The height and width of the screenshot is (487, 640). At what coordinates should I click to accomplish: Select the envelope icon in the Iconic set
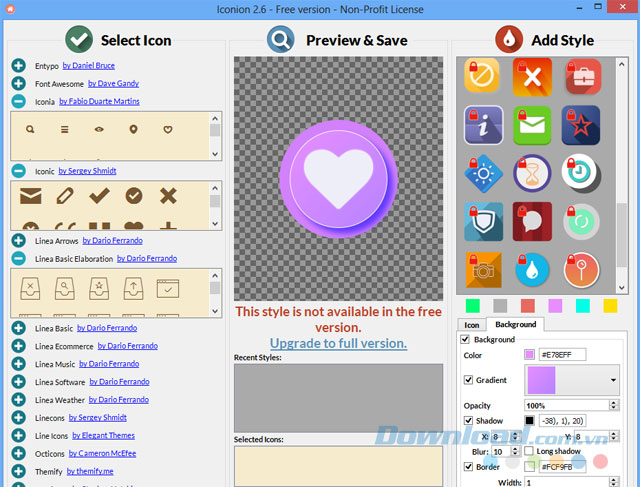pos(32,195)
